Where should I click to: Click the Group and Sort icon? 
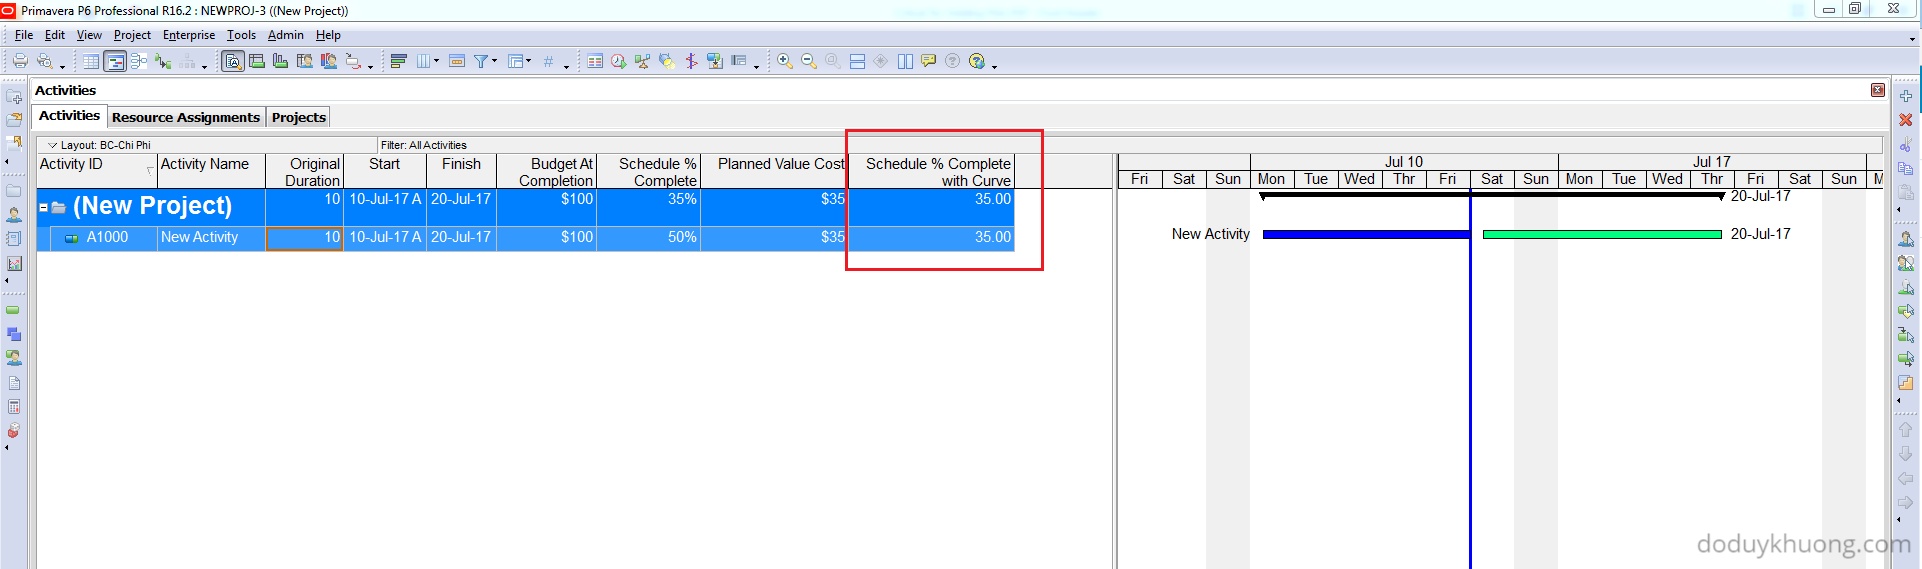(x=398, y=62)
